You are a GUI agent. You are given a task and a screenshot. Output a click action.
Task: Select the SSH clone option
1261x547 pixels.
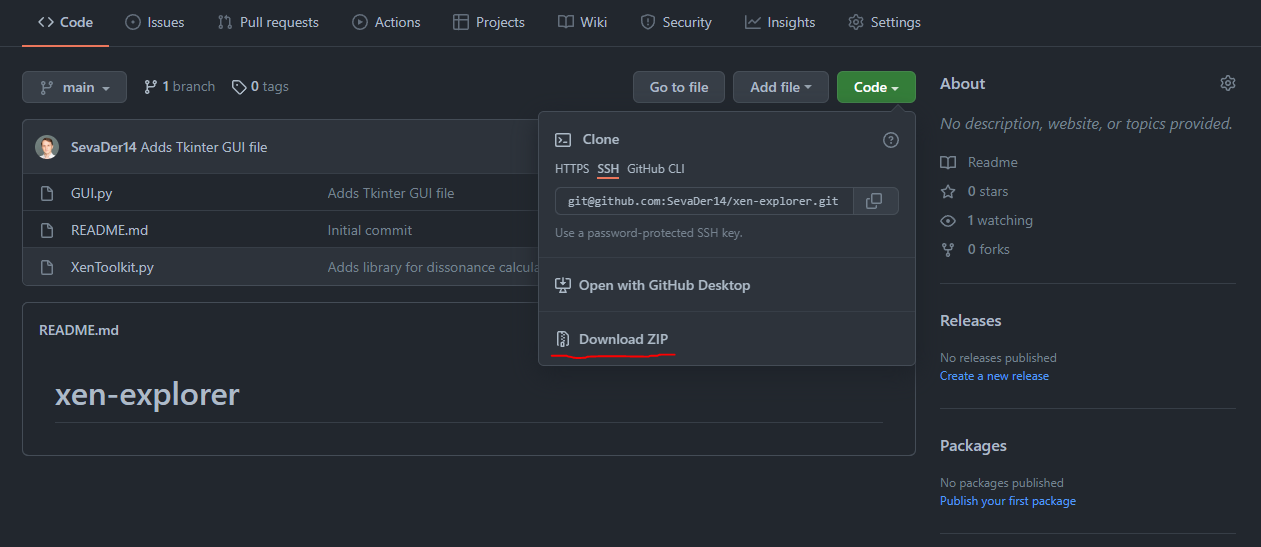tap(608, 169)
